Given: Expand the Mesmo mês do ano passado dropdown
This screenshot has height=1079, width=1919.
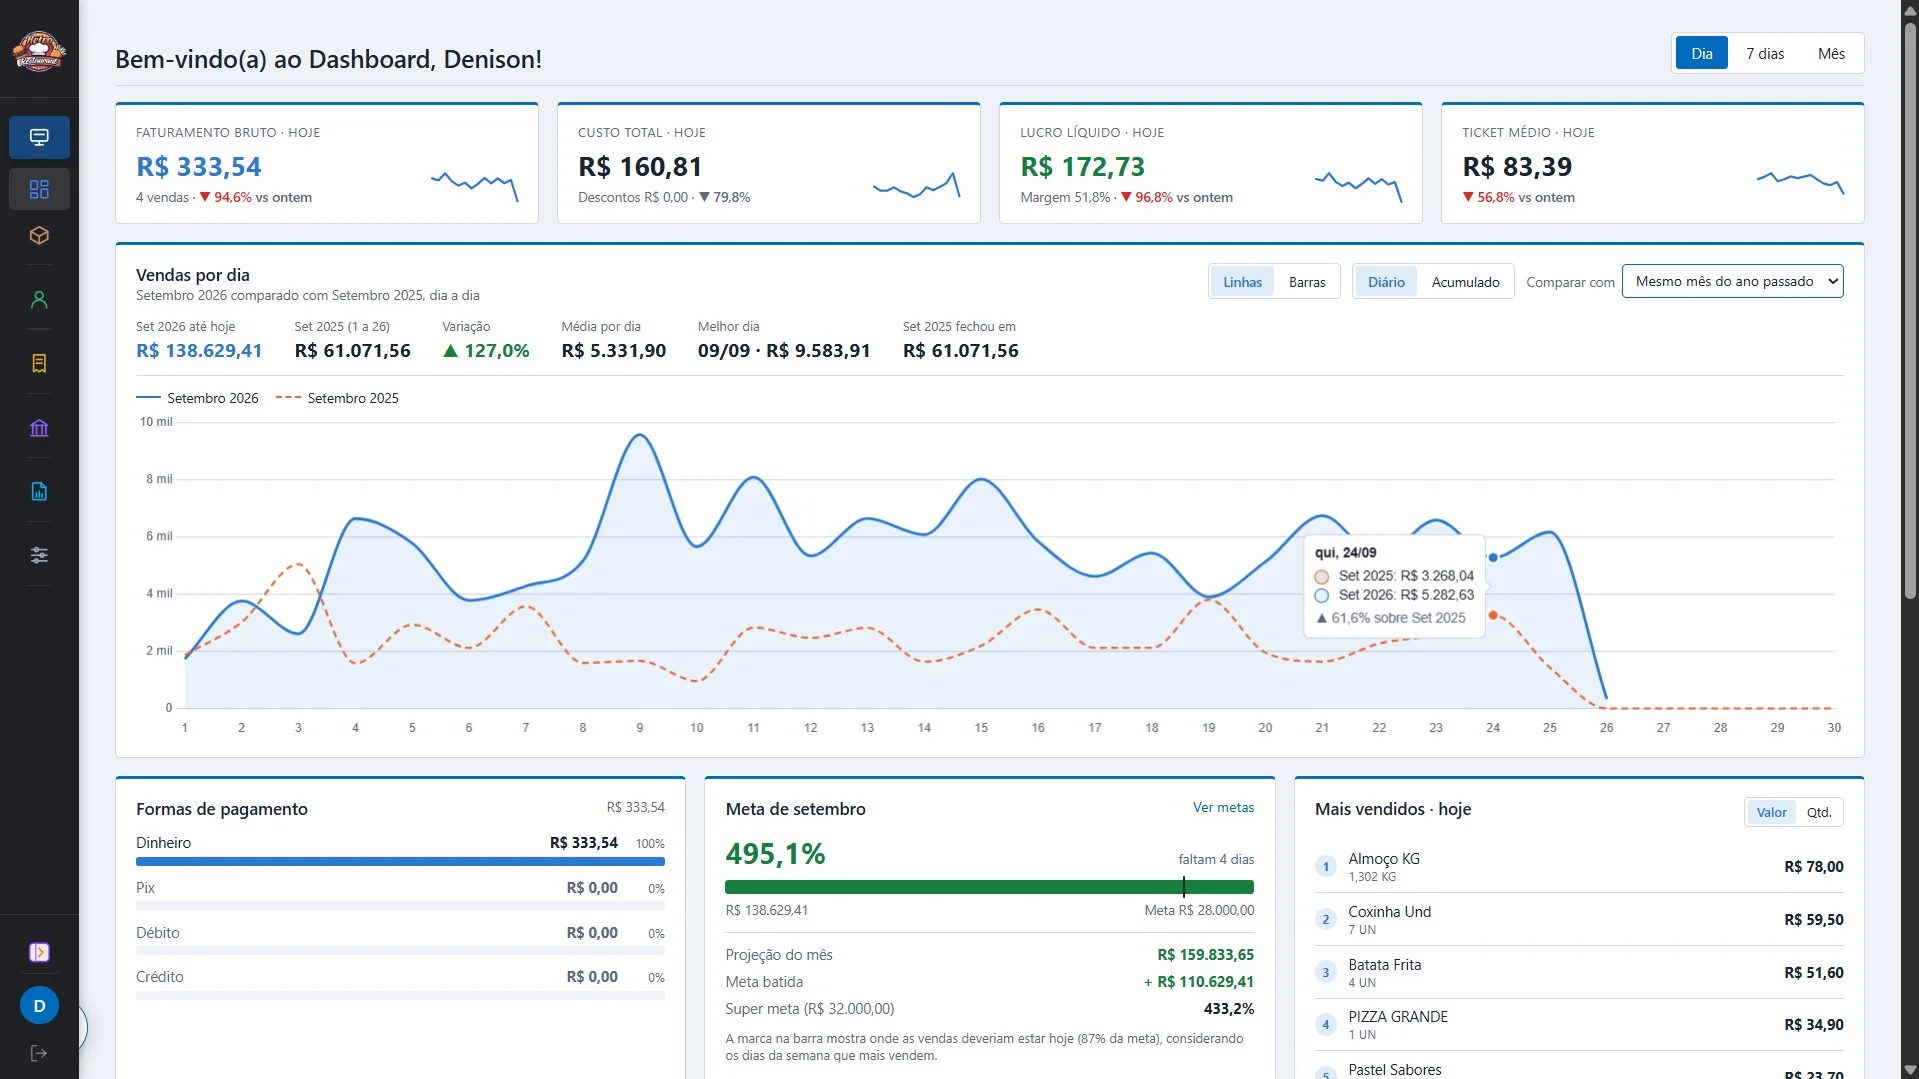Looking at the screenshot, I should [1732, 281].
